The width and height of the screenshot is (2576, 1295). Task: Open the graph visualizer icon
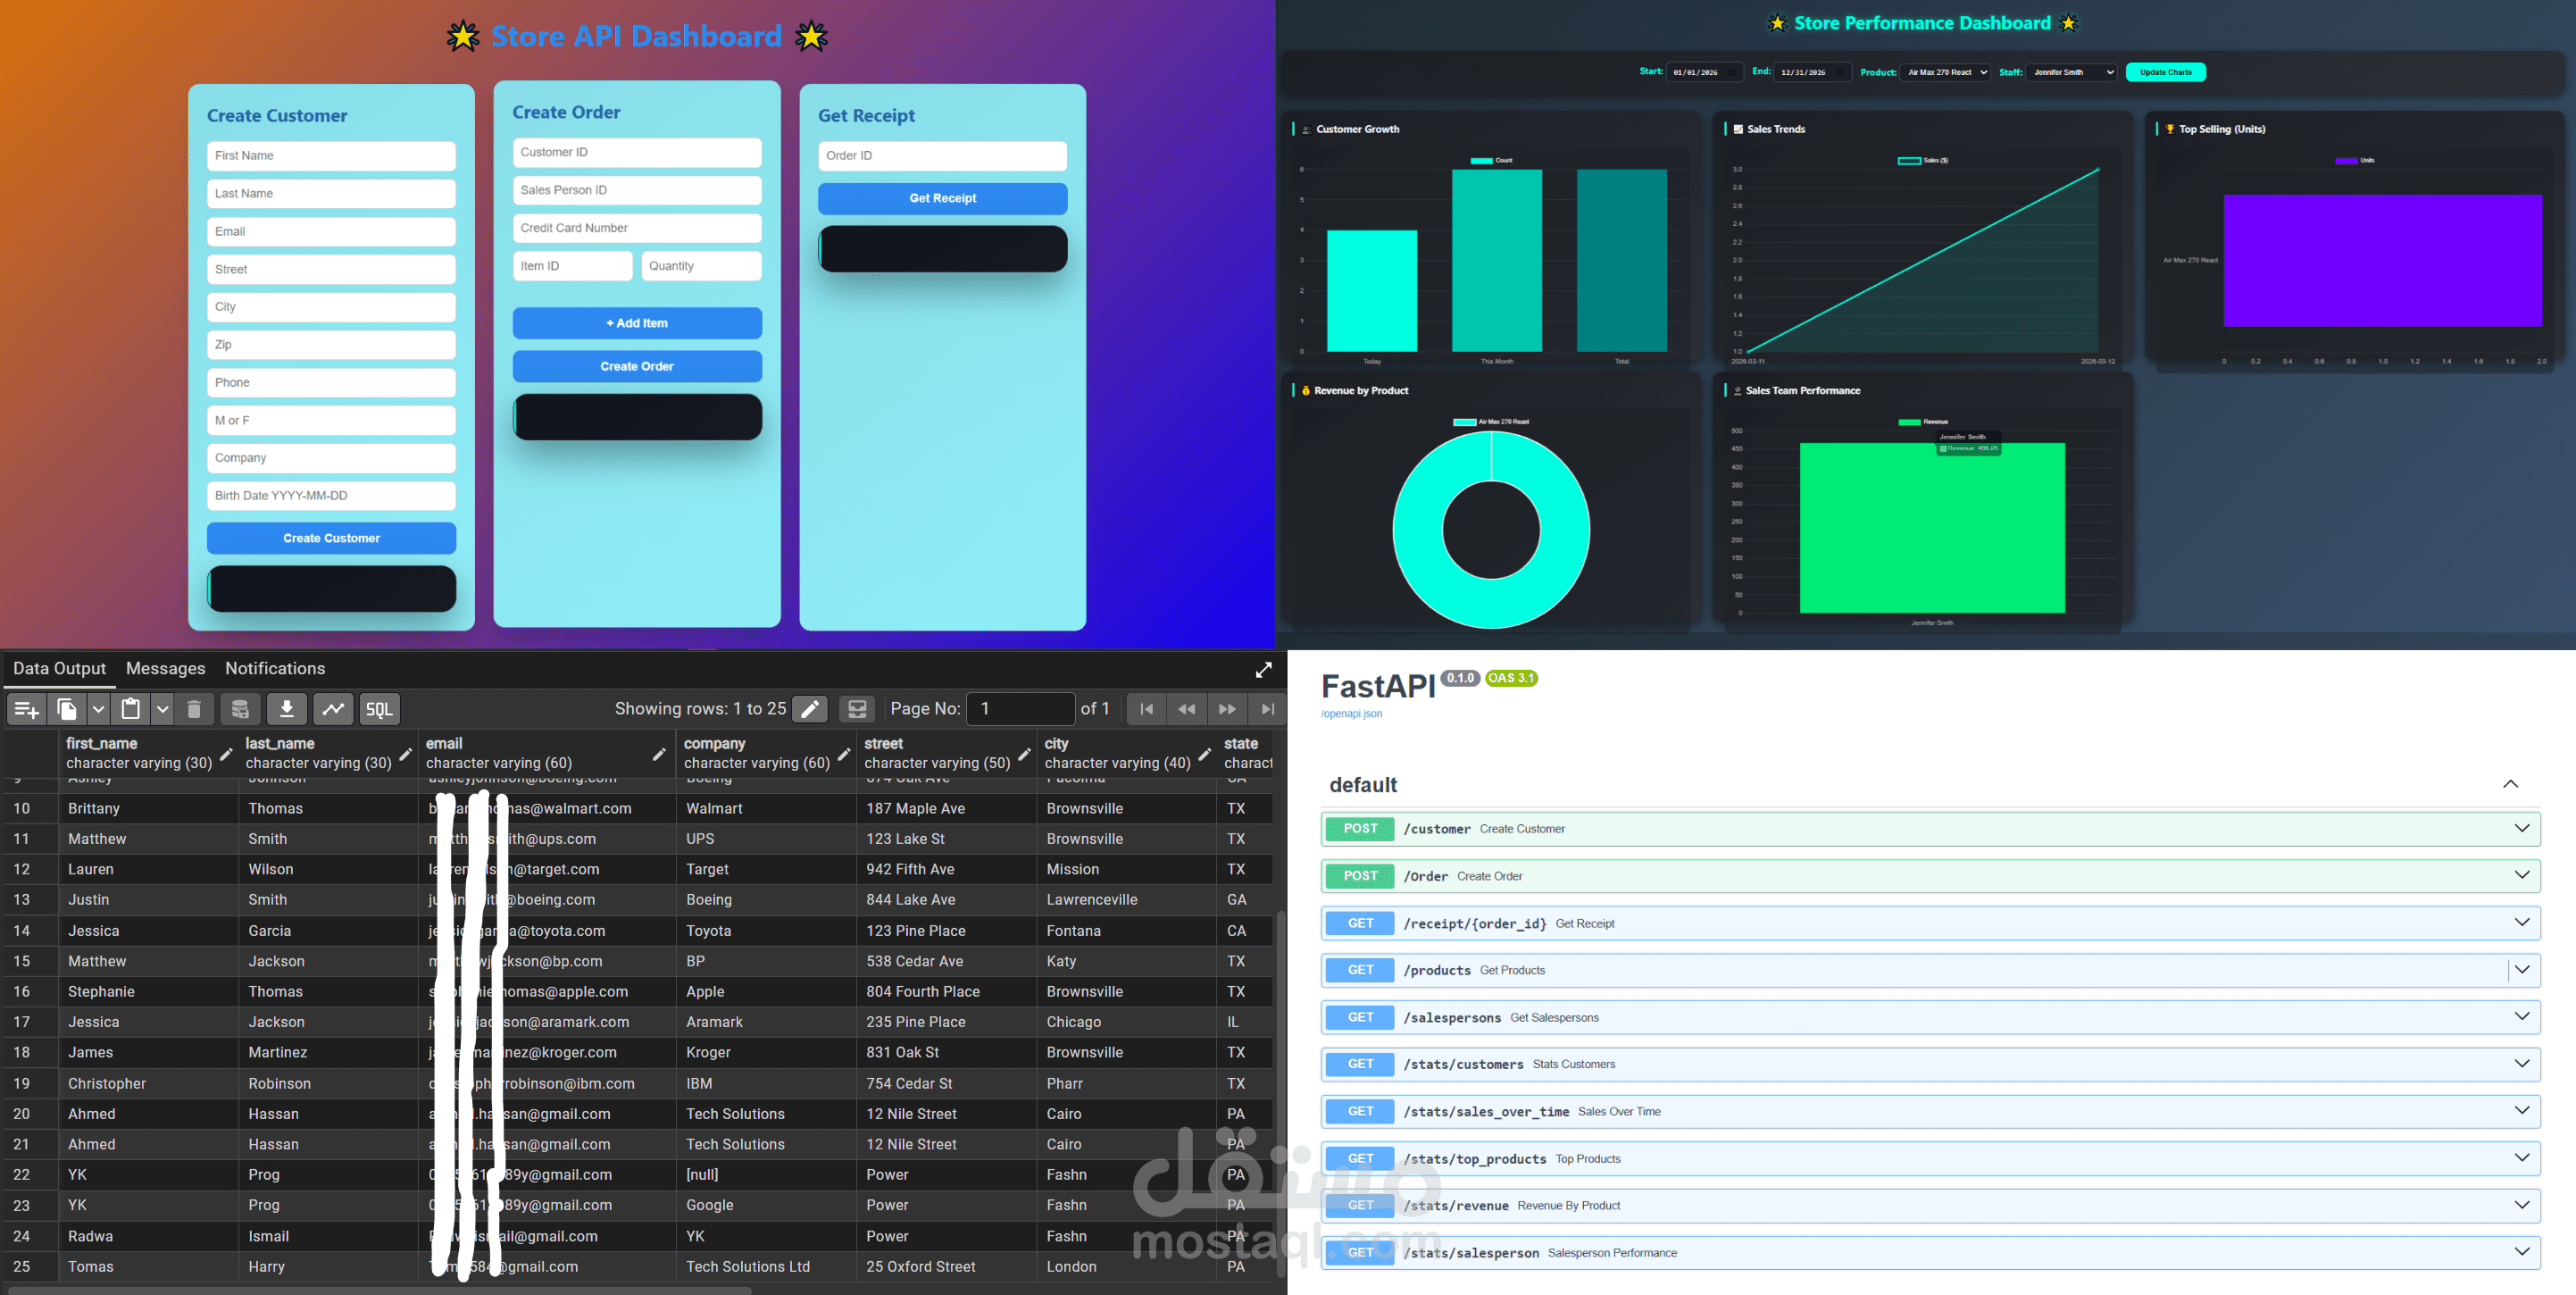tap(333, 709)
